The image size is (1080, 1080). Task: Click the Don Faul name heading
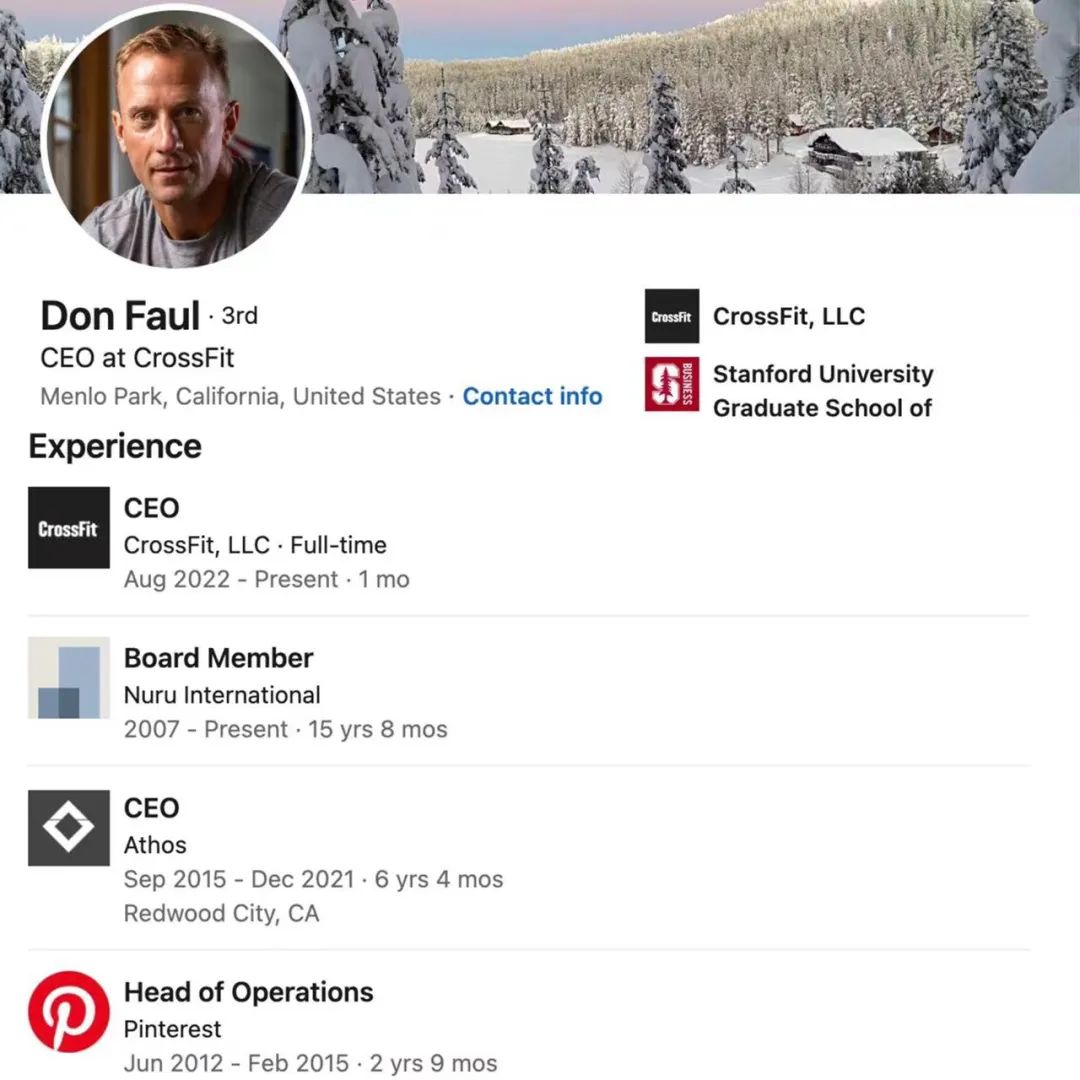pyautogui.click(x=120, y=316)
